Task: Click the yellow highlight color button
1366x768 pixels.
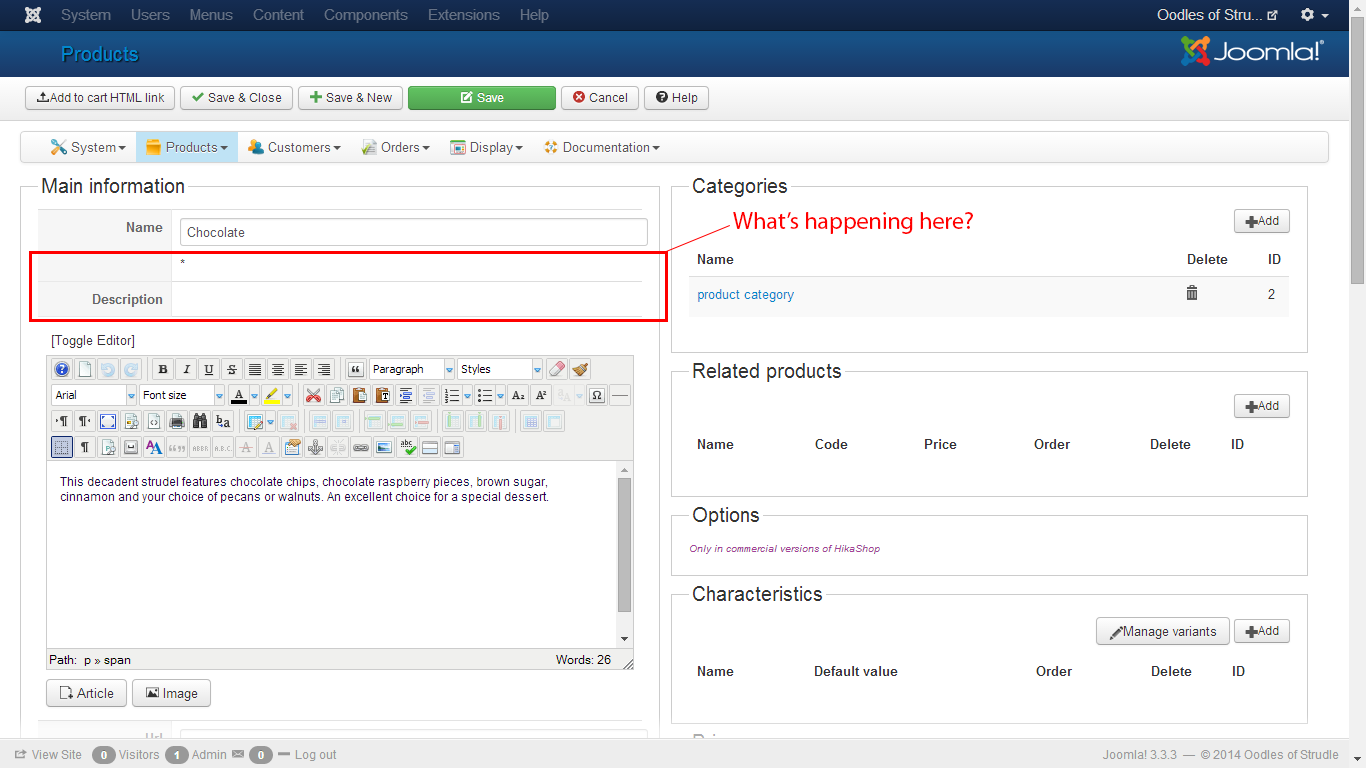Action: (x=272, y=395)
